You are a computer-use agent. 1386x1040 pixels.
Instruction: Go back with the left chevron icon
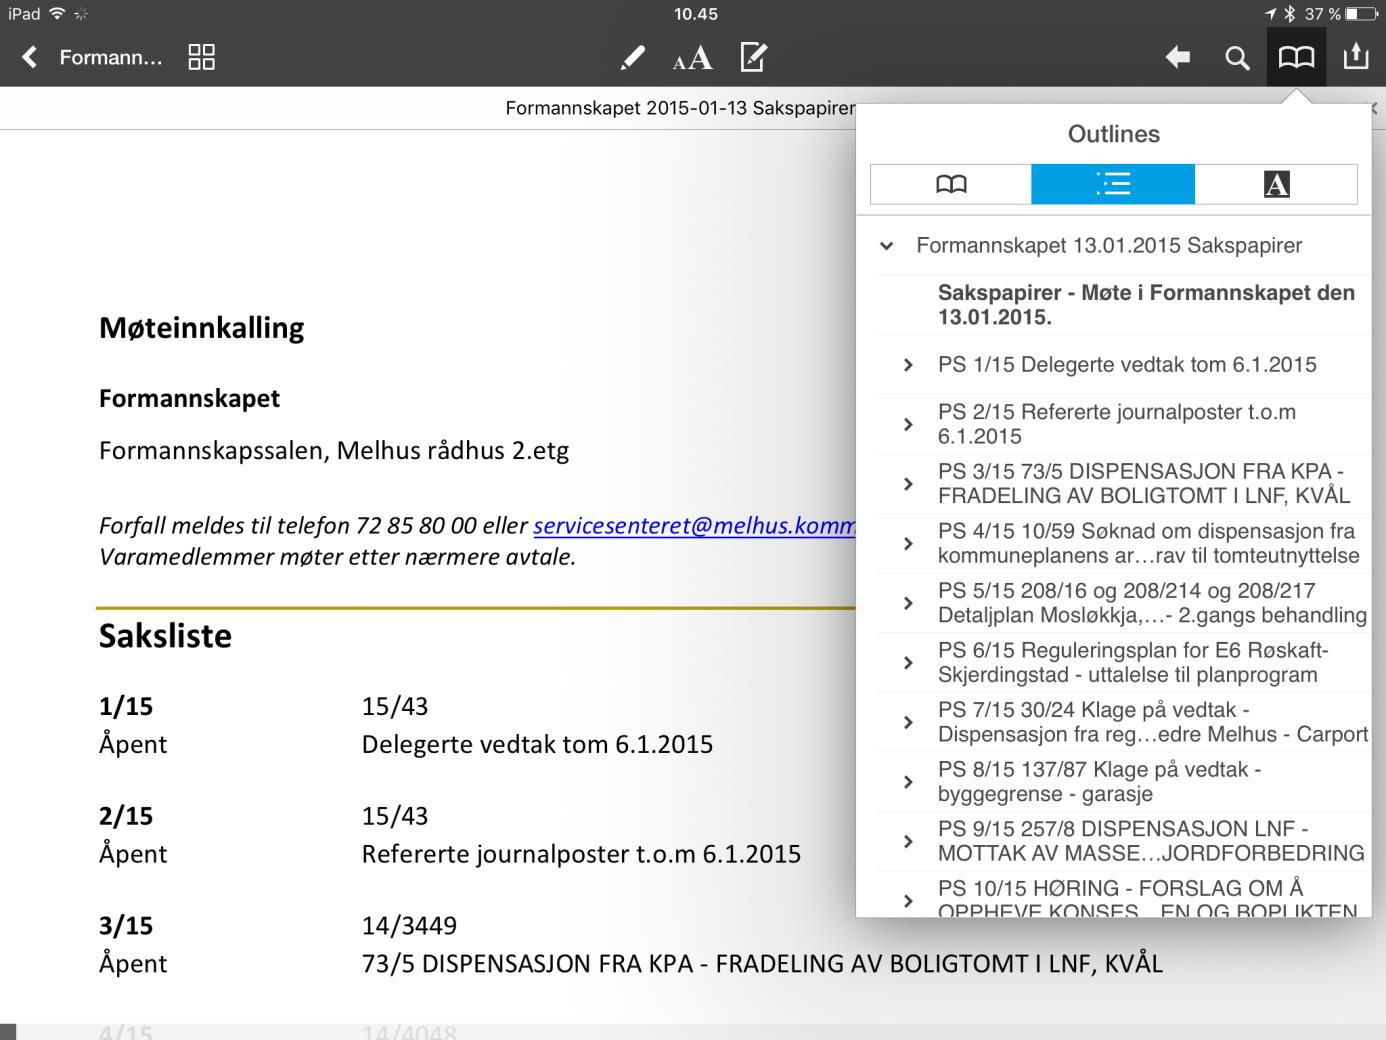tap(30, 57)
